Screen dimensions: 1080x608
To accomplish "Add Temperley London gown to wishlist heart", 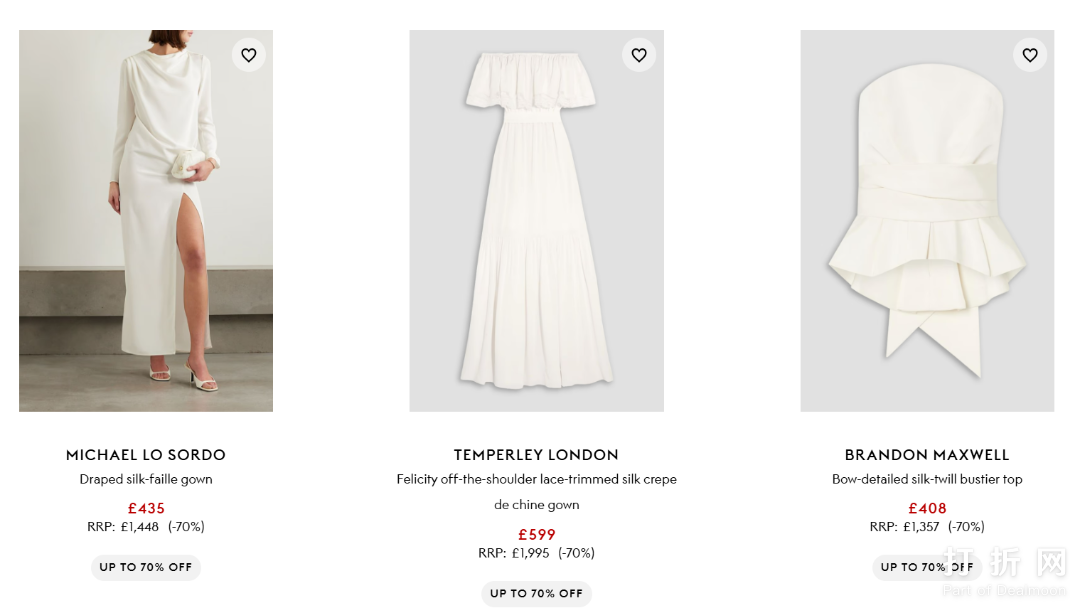I will 639,55.
